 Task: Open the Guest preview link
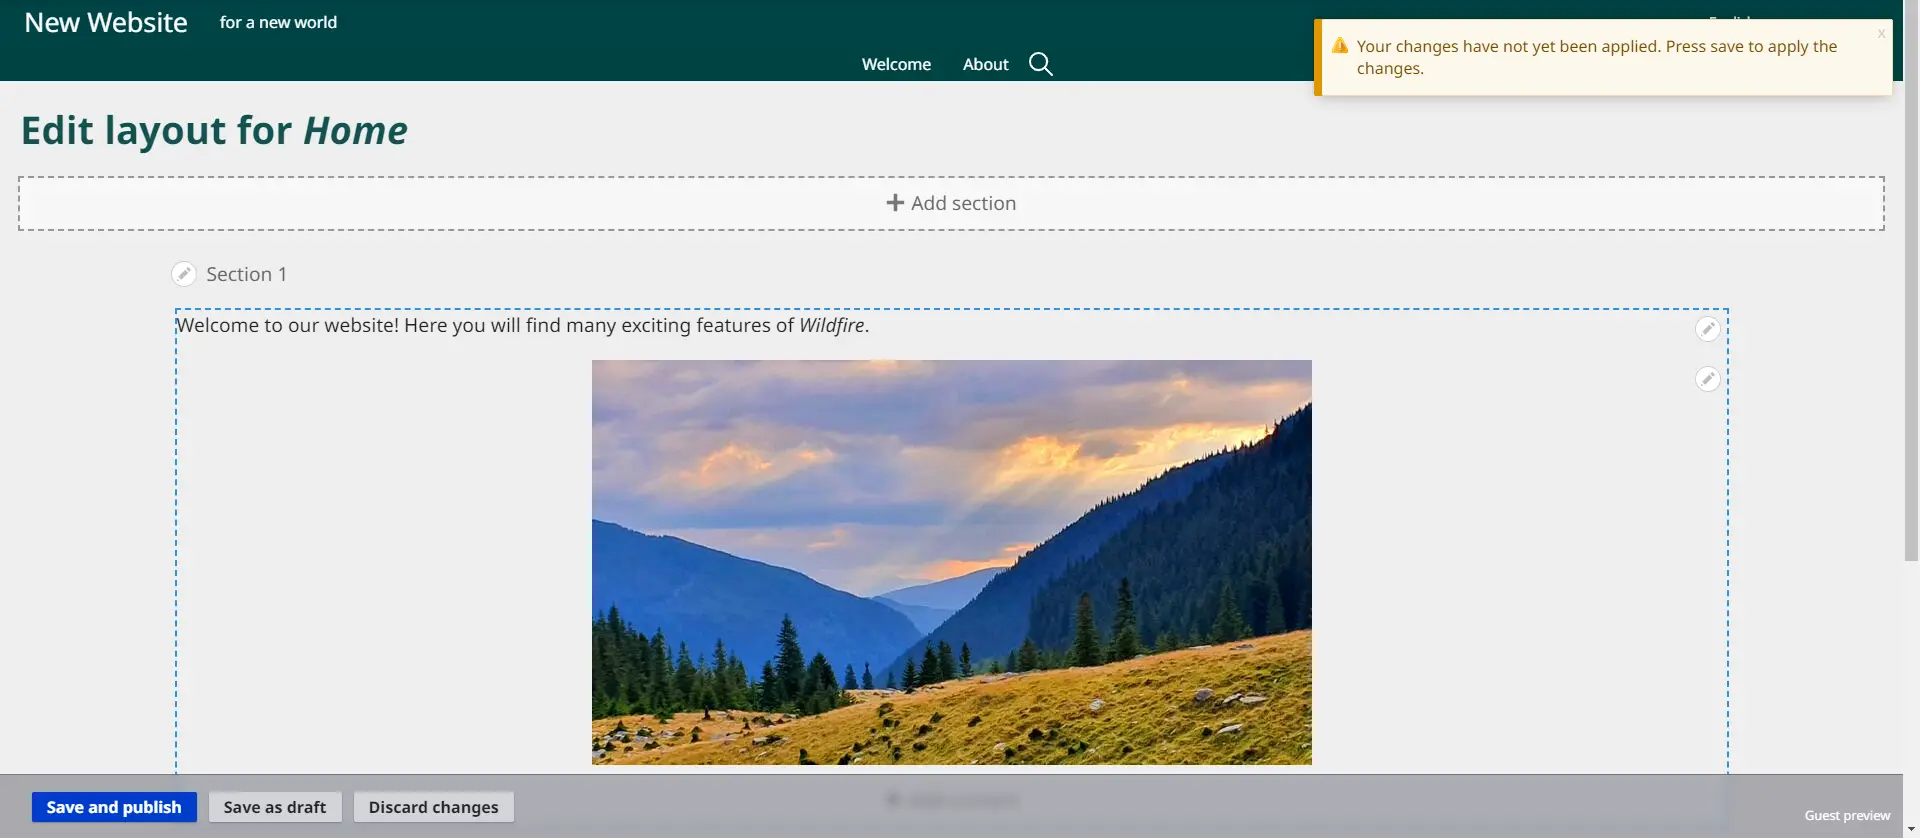coord(1846,815)
